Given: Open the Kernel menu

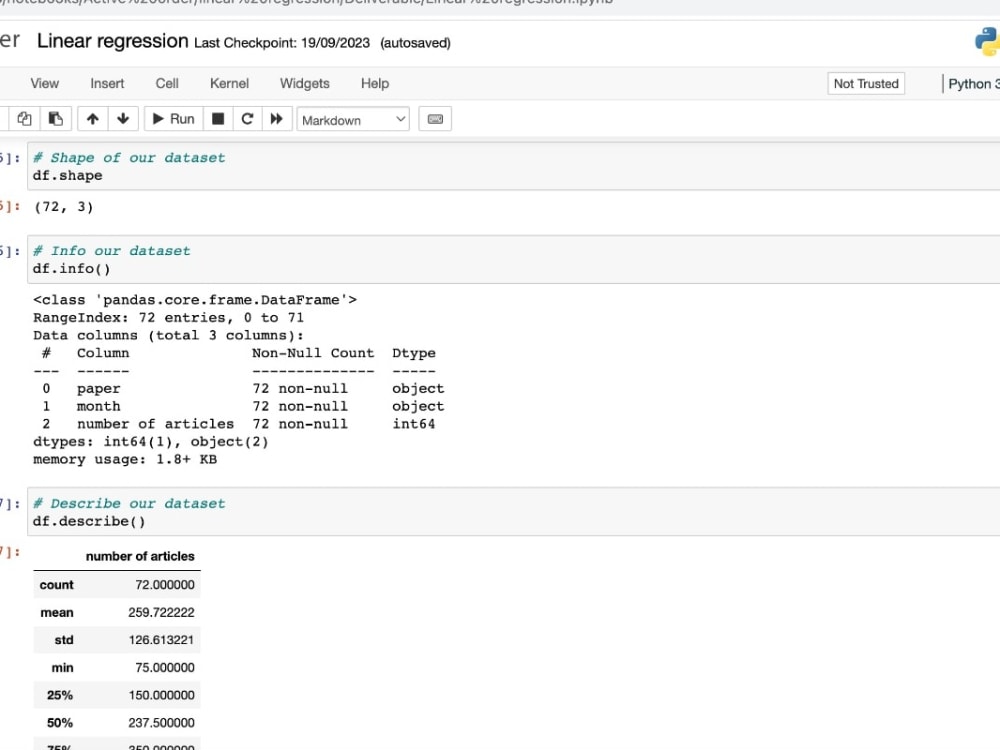Looking at the screenshot, I should click(230, 84).
